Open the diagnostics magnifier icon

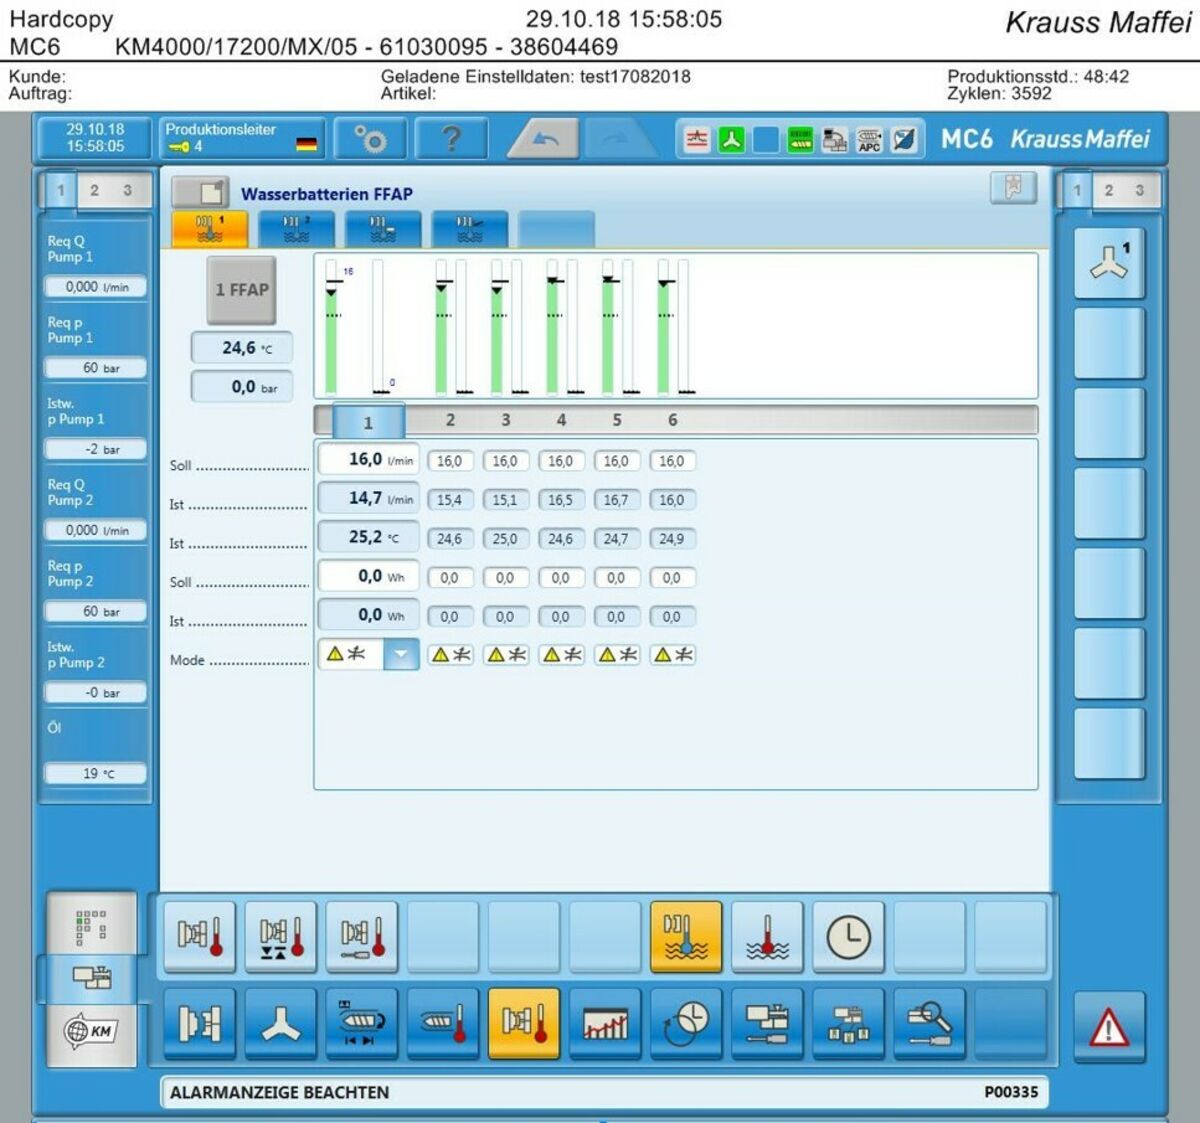tap(928, 1023)
